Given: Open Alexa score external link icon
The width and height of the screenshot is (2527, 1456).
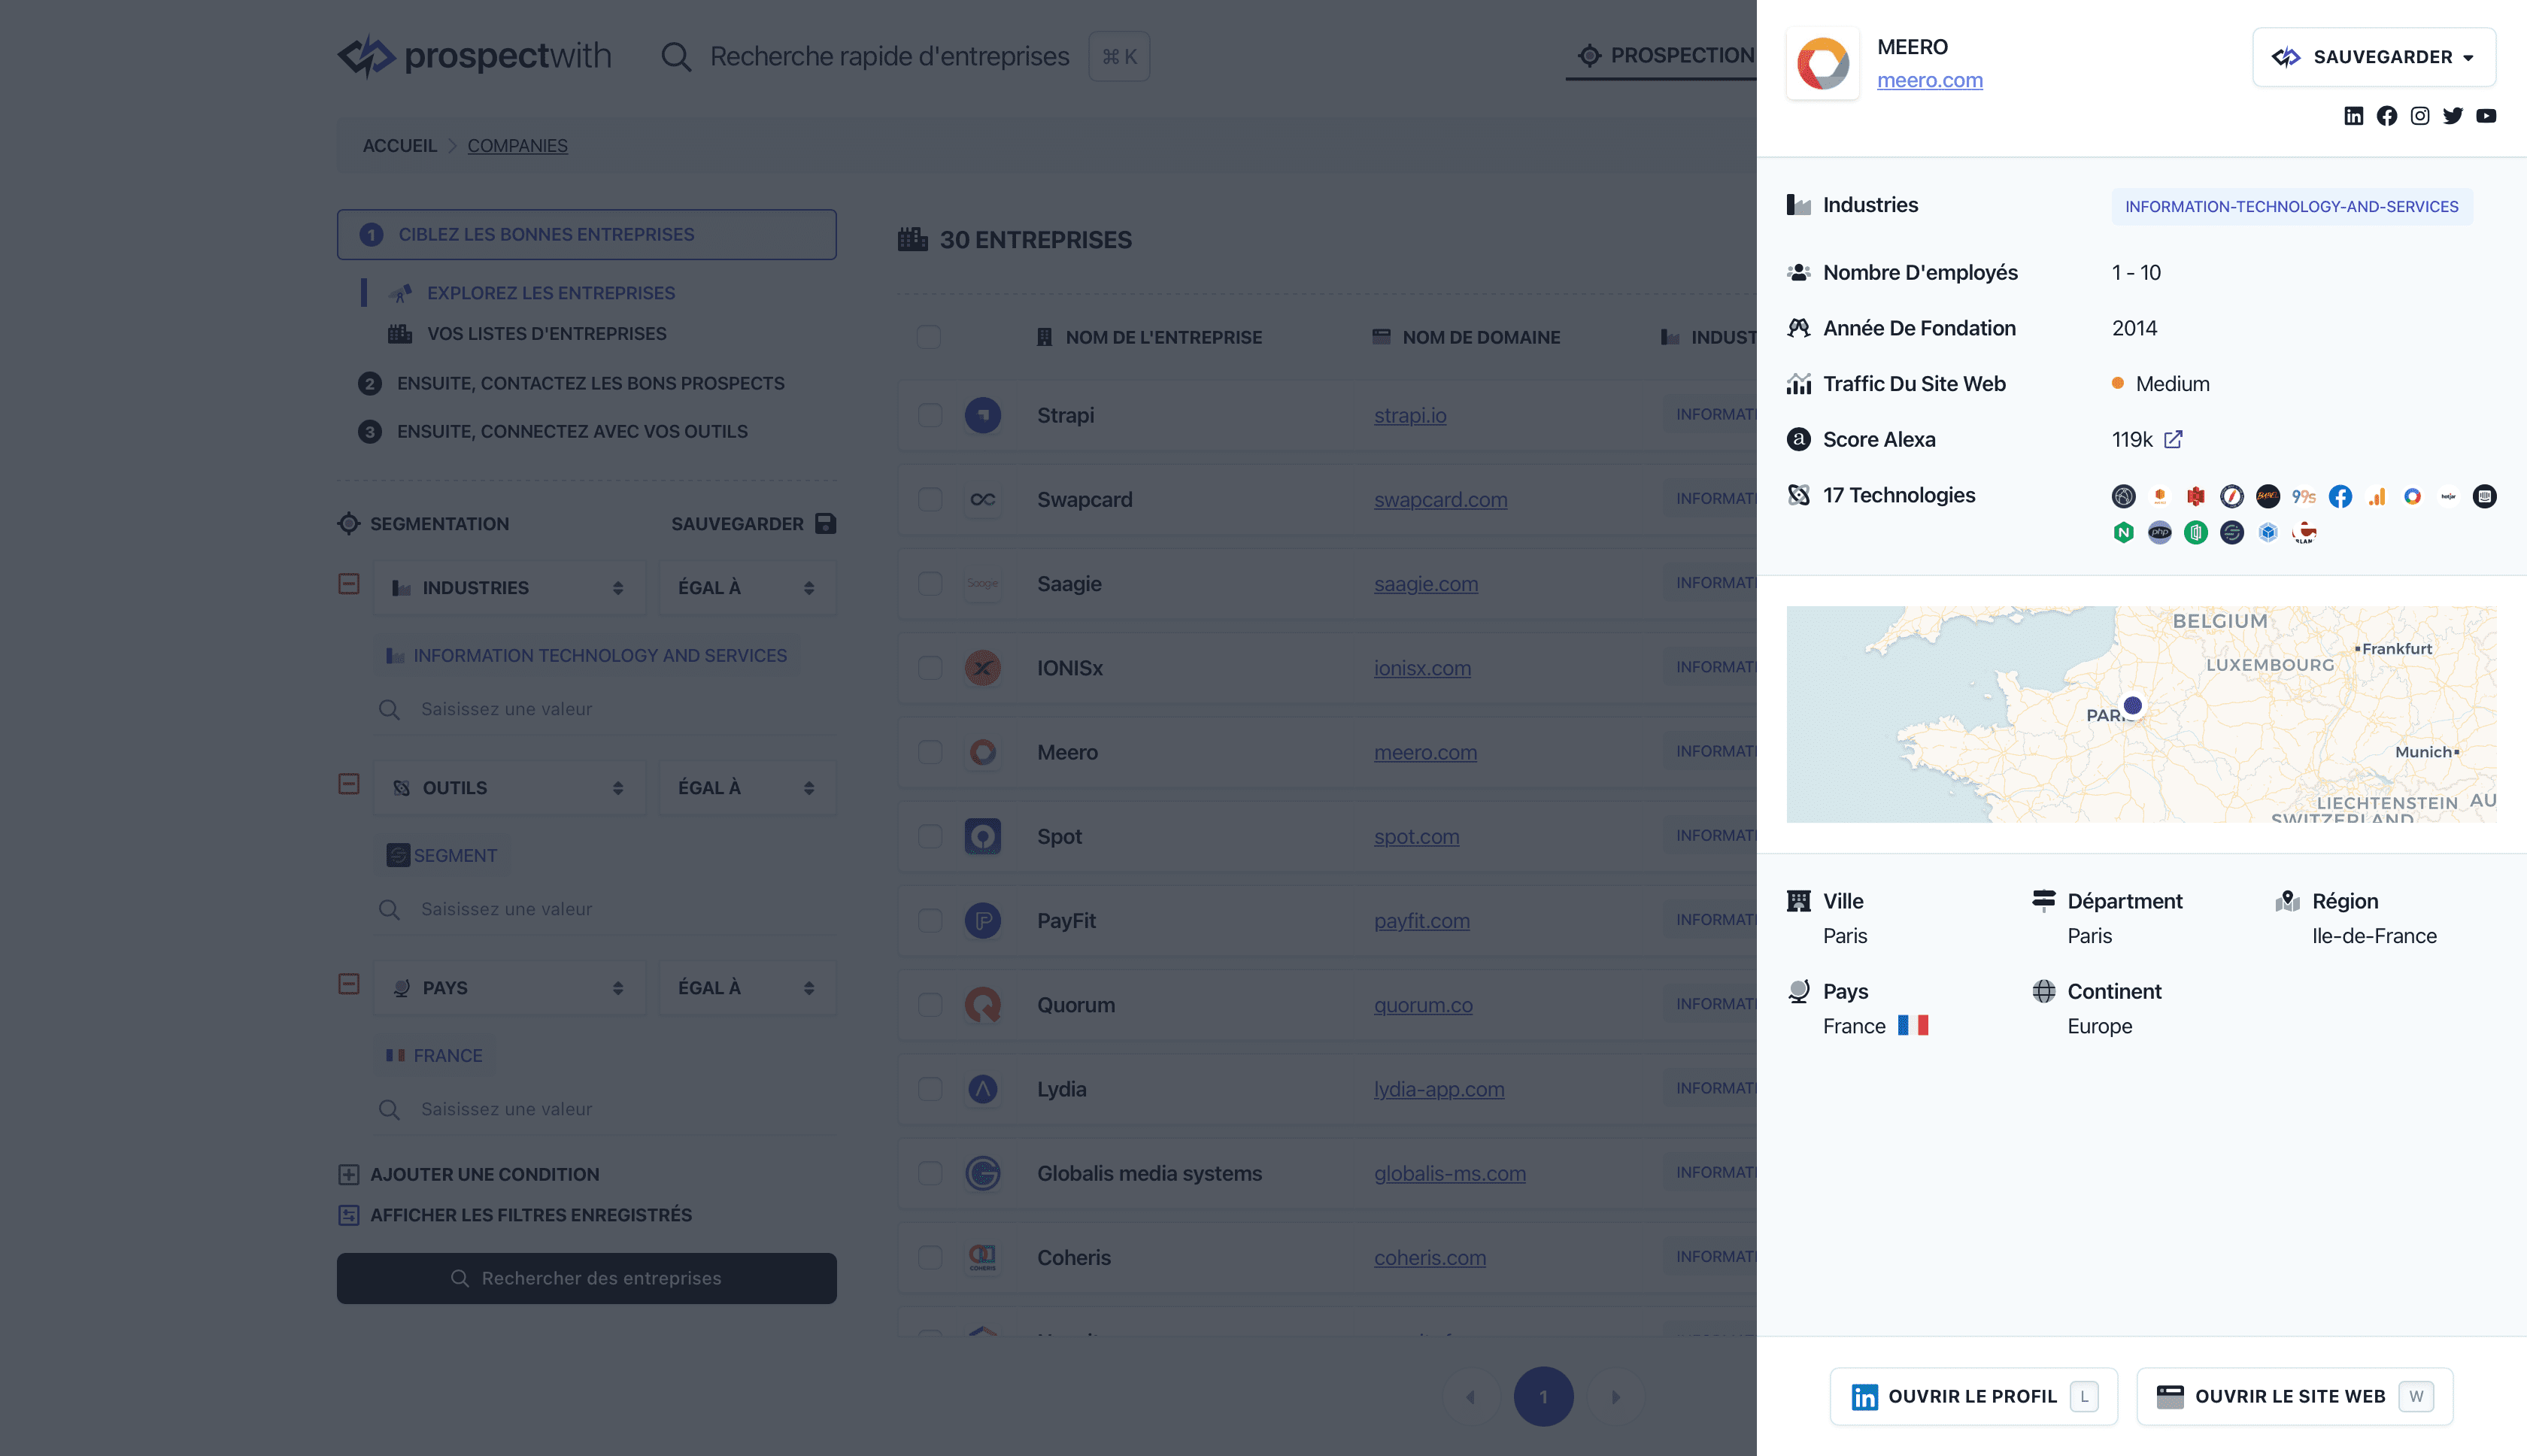Looking at the screenshot, I should [x=2173, y=439].
